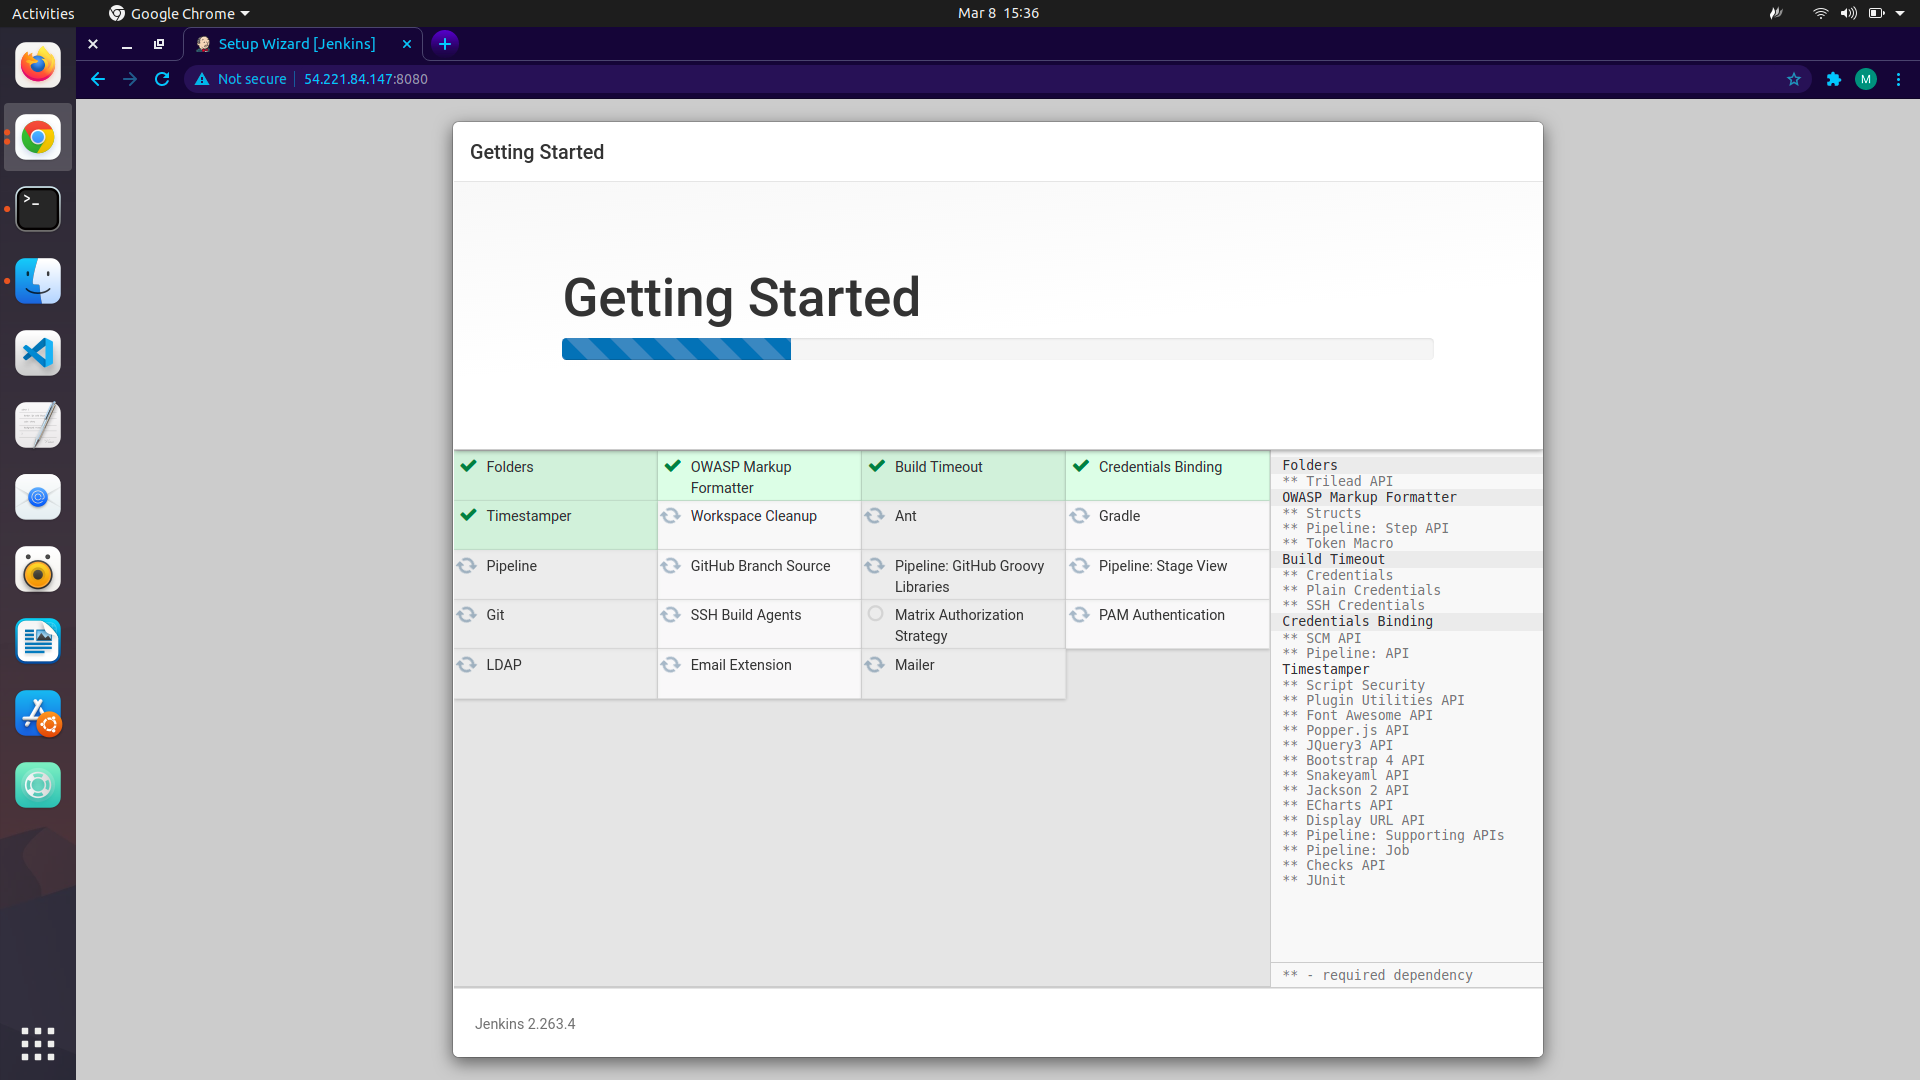
Task: Click the pending icon beside Ant
Action: [875, 515]
